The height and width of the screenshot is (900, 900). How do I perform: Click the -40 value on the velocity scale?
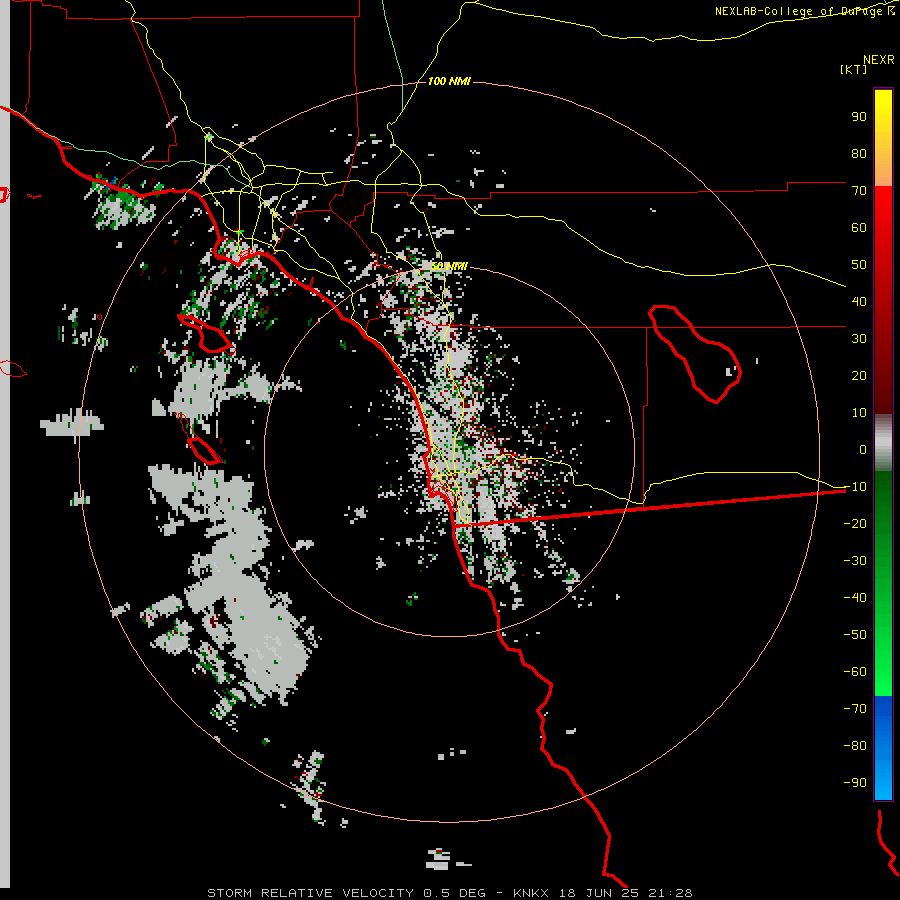pyautogui.click(x=855, y=598)
